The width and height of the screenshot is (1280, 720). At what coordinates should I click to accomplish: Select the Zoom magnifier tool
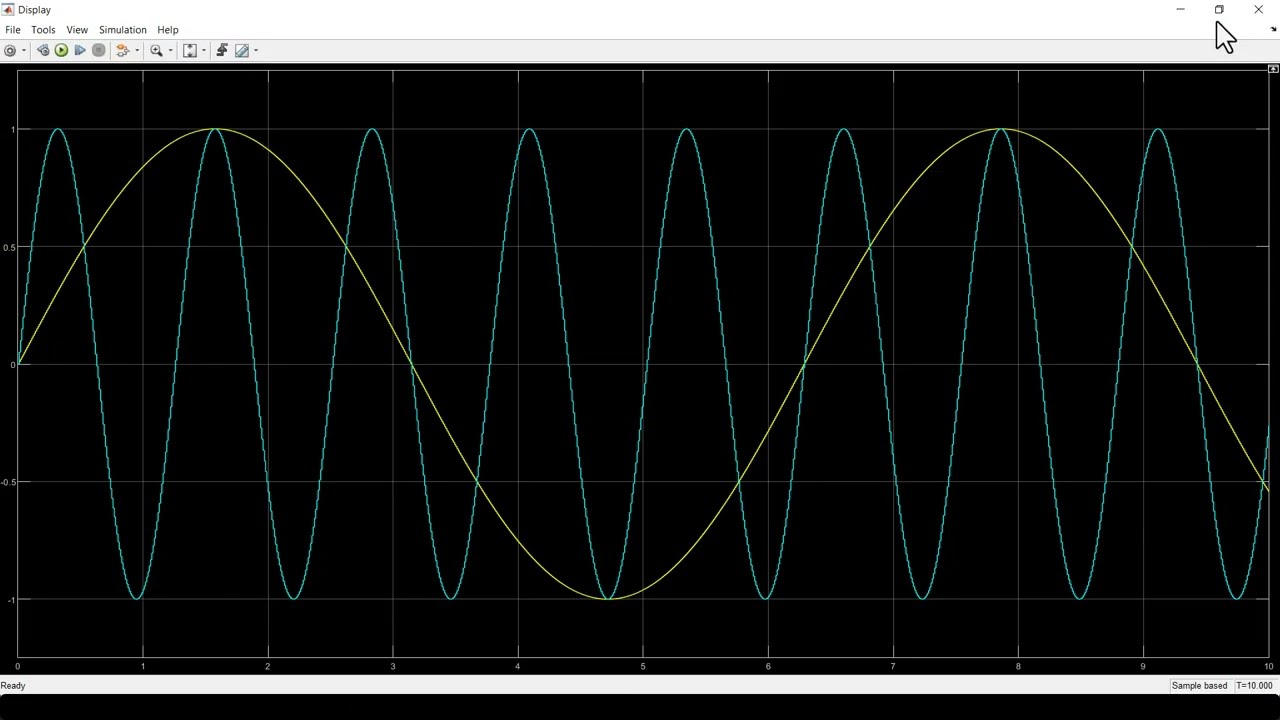pos(156,50)
